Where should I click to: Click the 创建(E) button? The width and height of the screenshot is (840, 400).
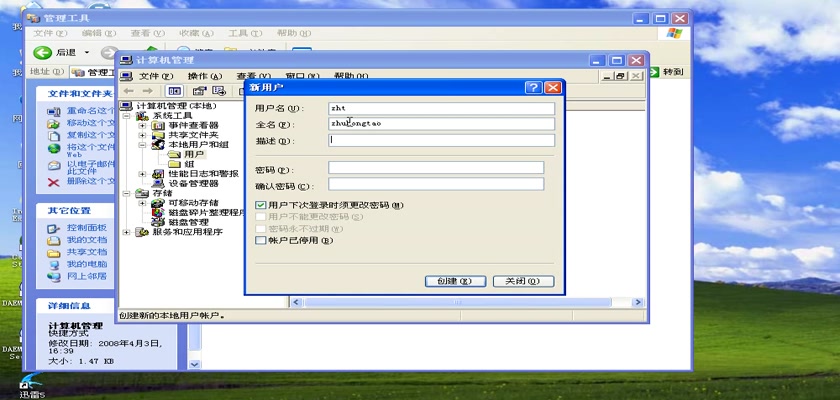pyautogui.click(x=455, y=281)
